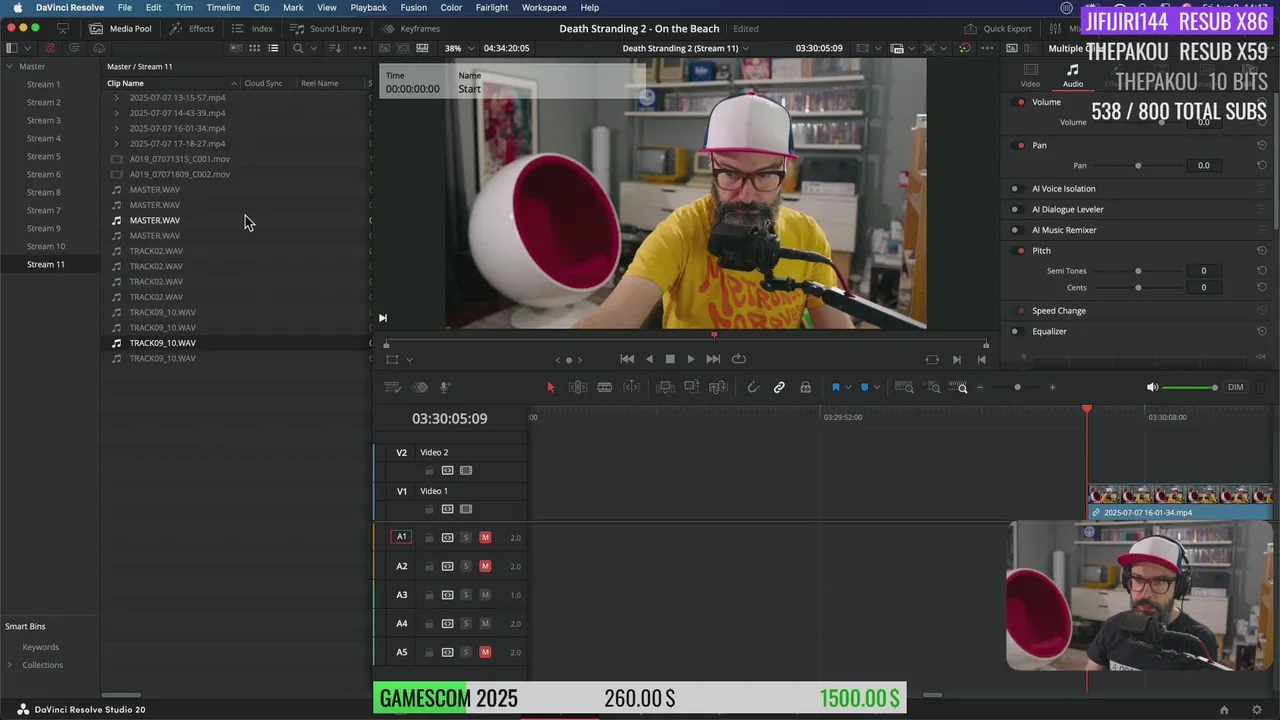Open the Index panel
This screenshot has width=1280, height=720.
point(252,29)
